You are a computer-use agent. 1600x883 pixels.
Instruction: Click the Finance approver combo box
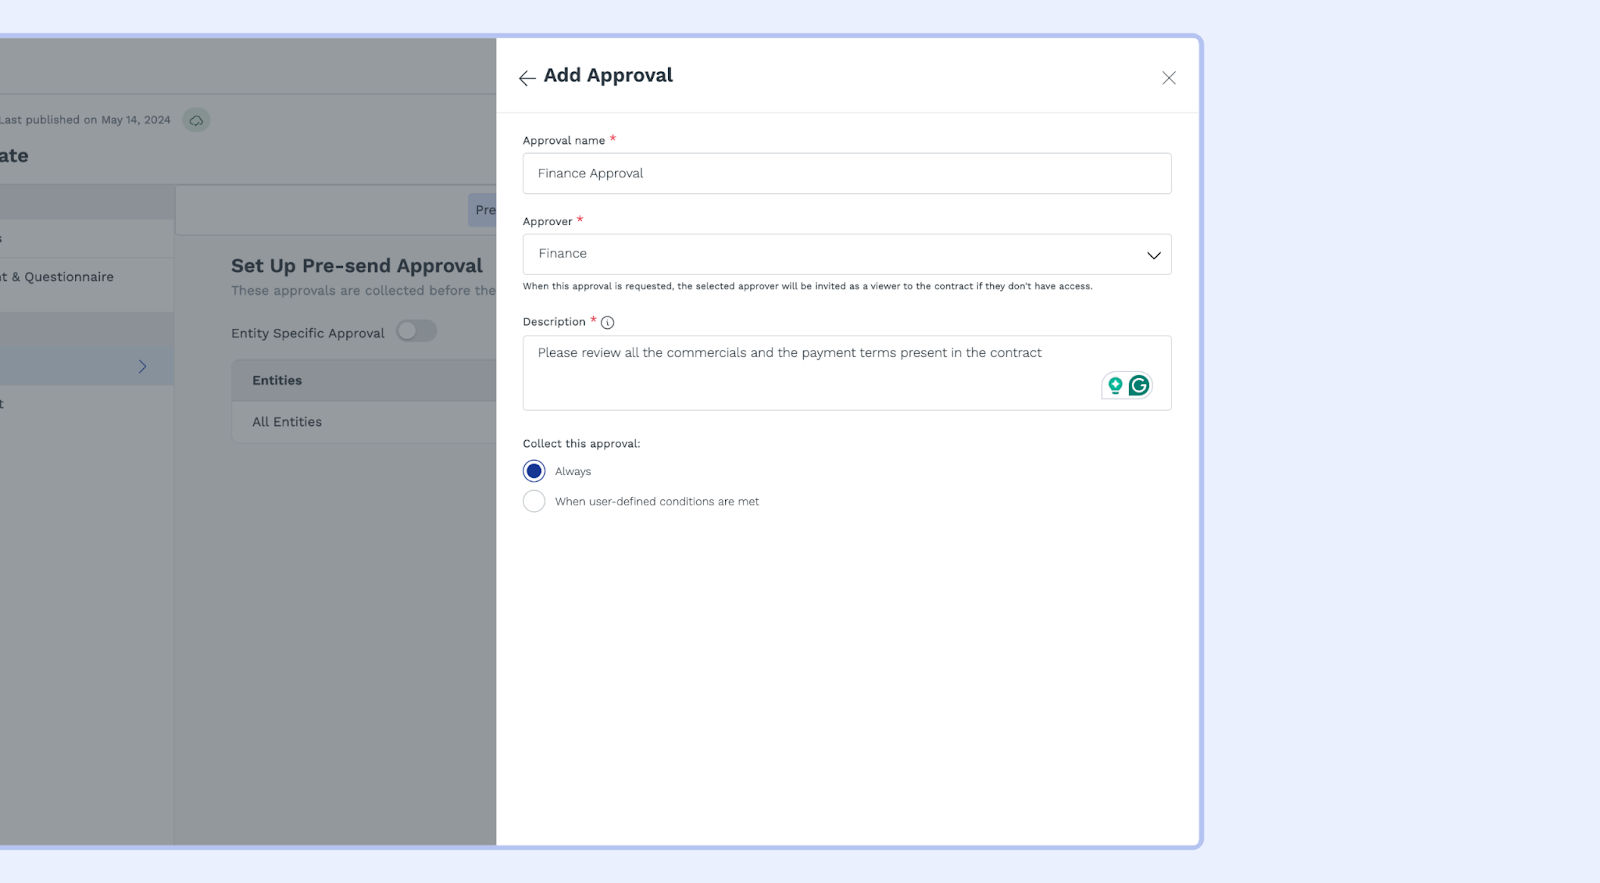pyautogui.click(x=830, y=254)
